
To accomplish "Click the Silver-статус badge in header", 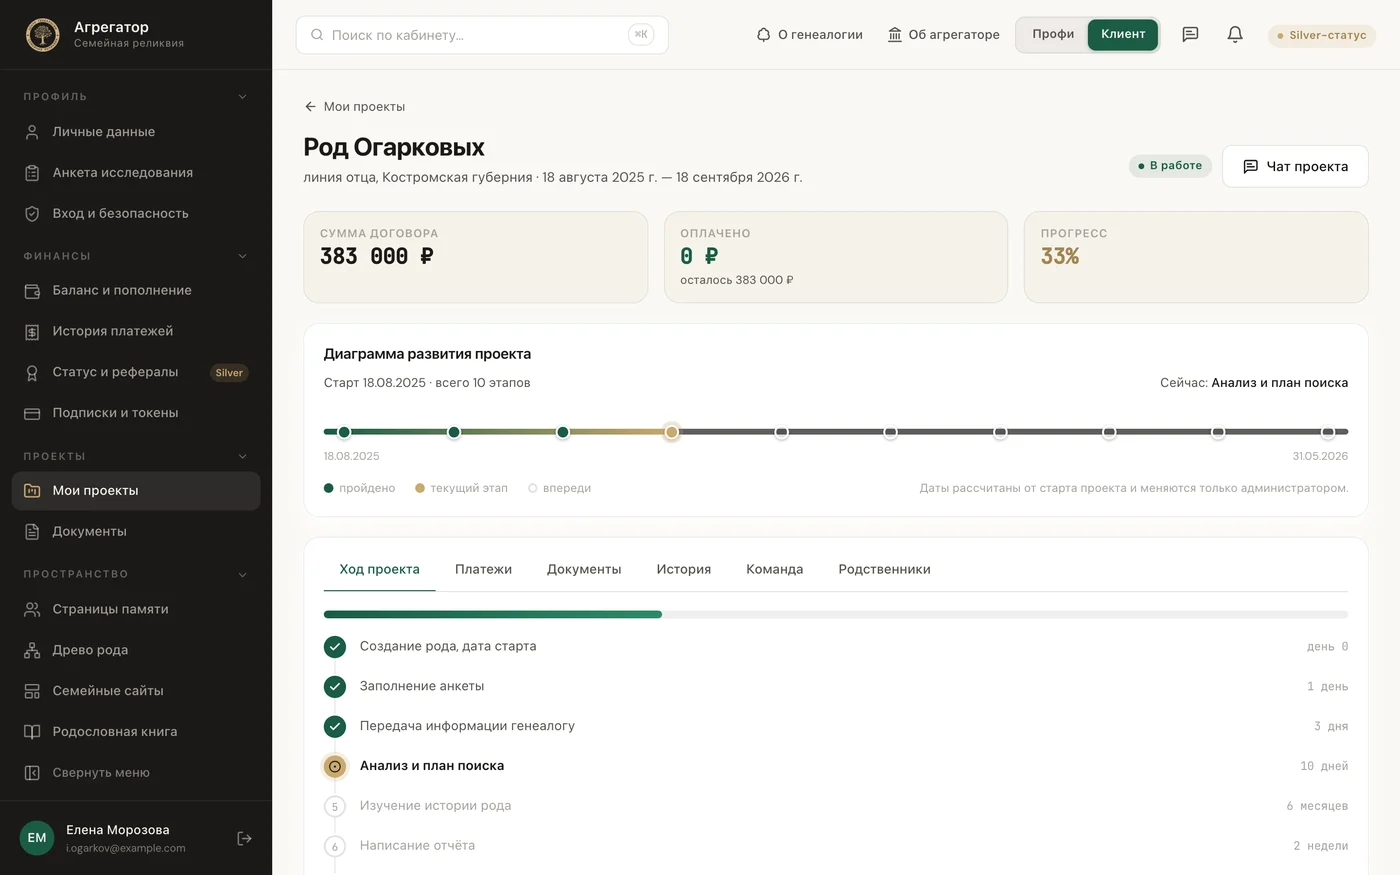I will point(1322,36).
